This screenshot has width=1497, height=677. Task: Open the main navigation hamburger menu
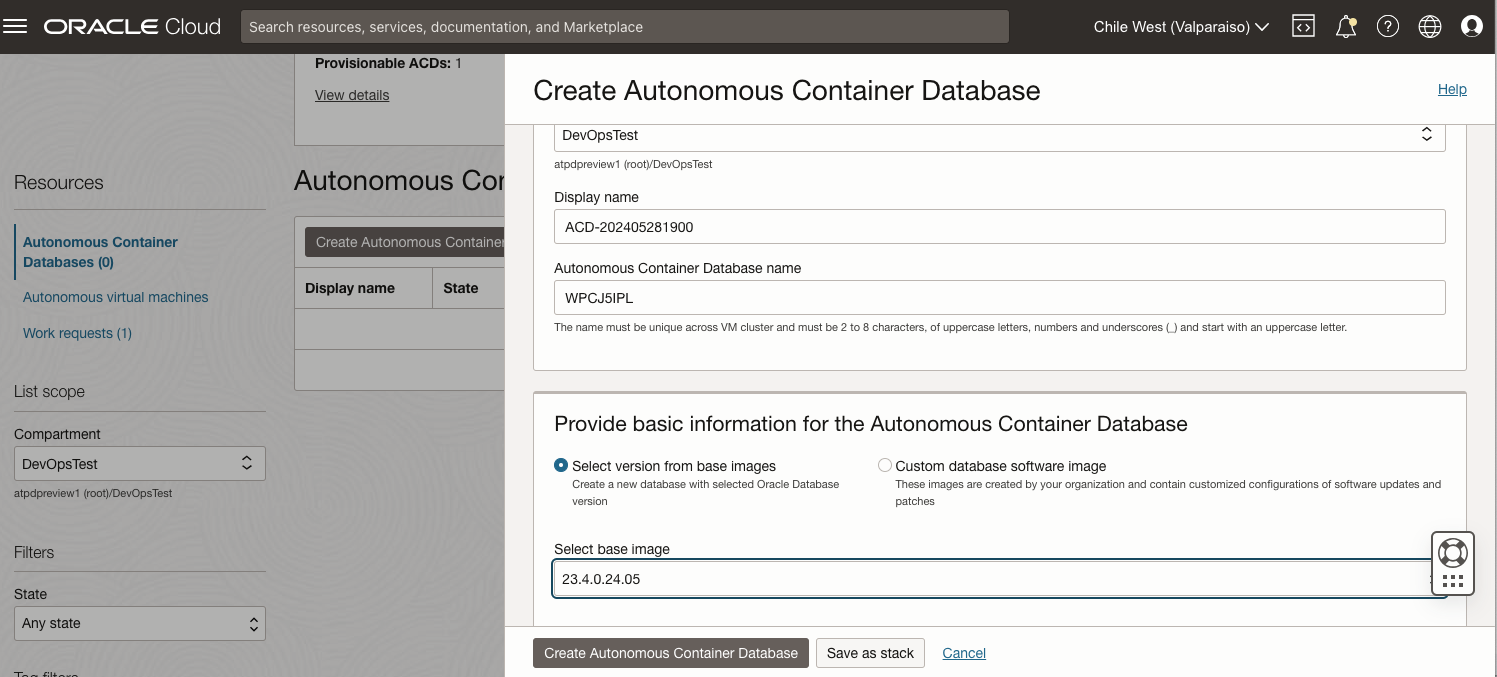[15, 25]
